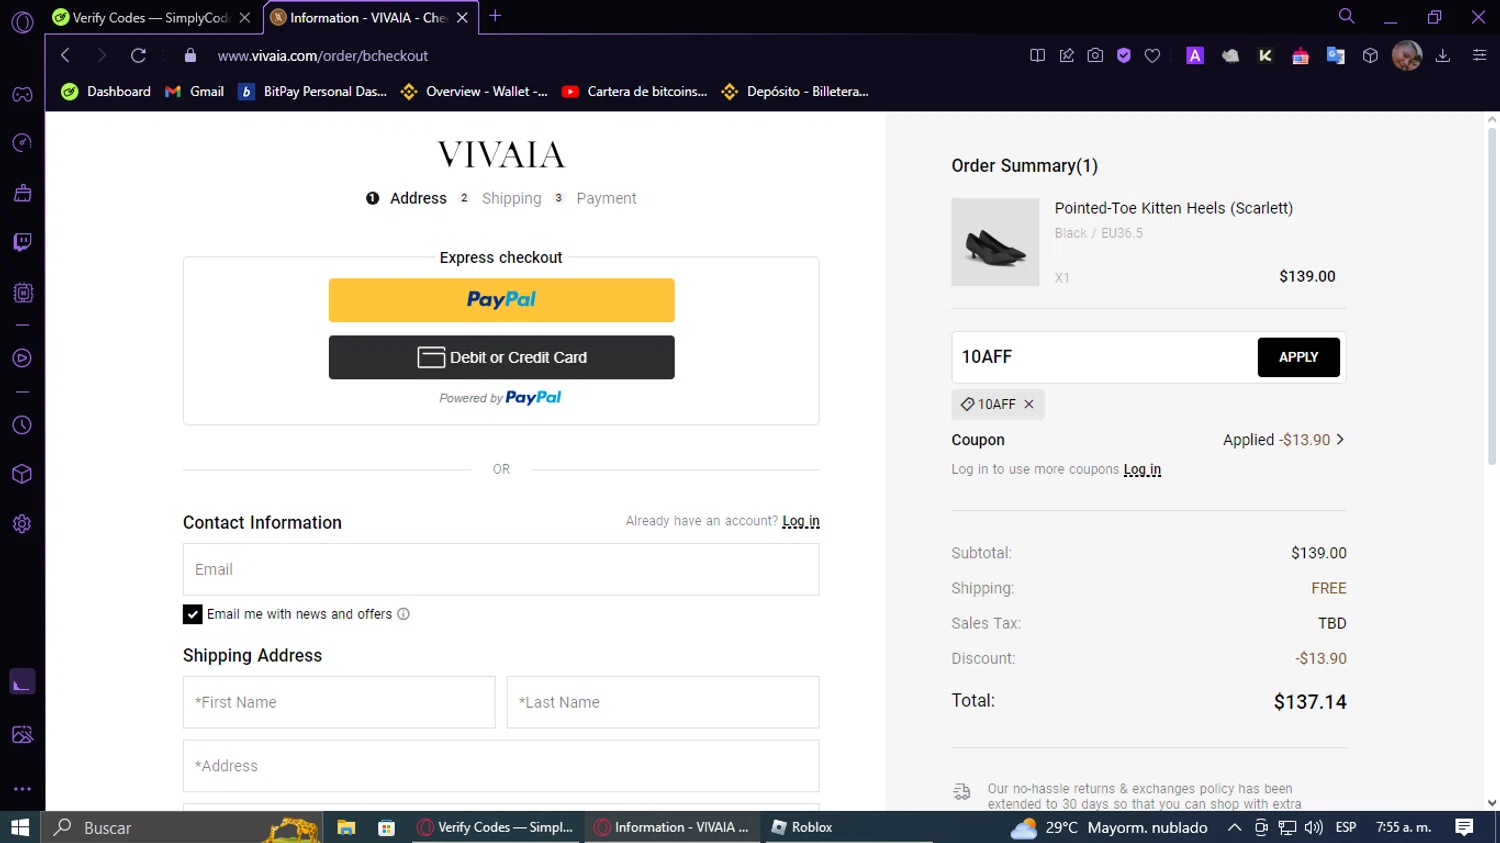This screenshot has height=843, width=1500.
Task: Click the VIVAIA logo
Action: coord(501,154)
